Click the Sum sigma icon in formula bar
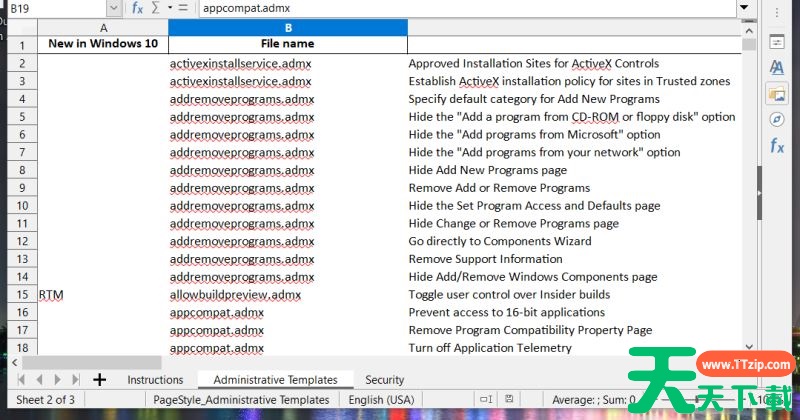The height and width of the screenshot is (420, 800). (155, 8)
